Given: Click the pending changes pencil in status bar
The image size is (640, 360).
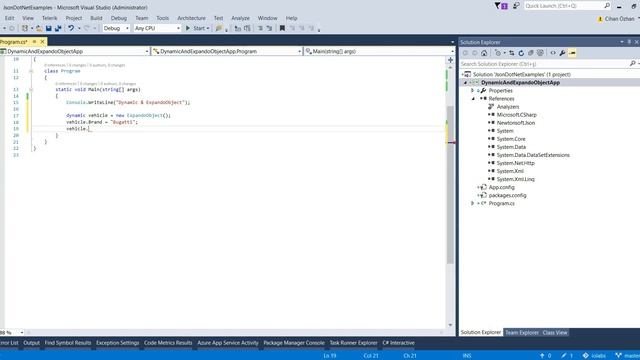Looking at the screenshot, I should pyautogui.click(x=564, y=356).
